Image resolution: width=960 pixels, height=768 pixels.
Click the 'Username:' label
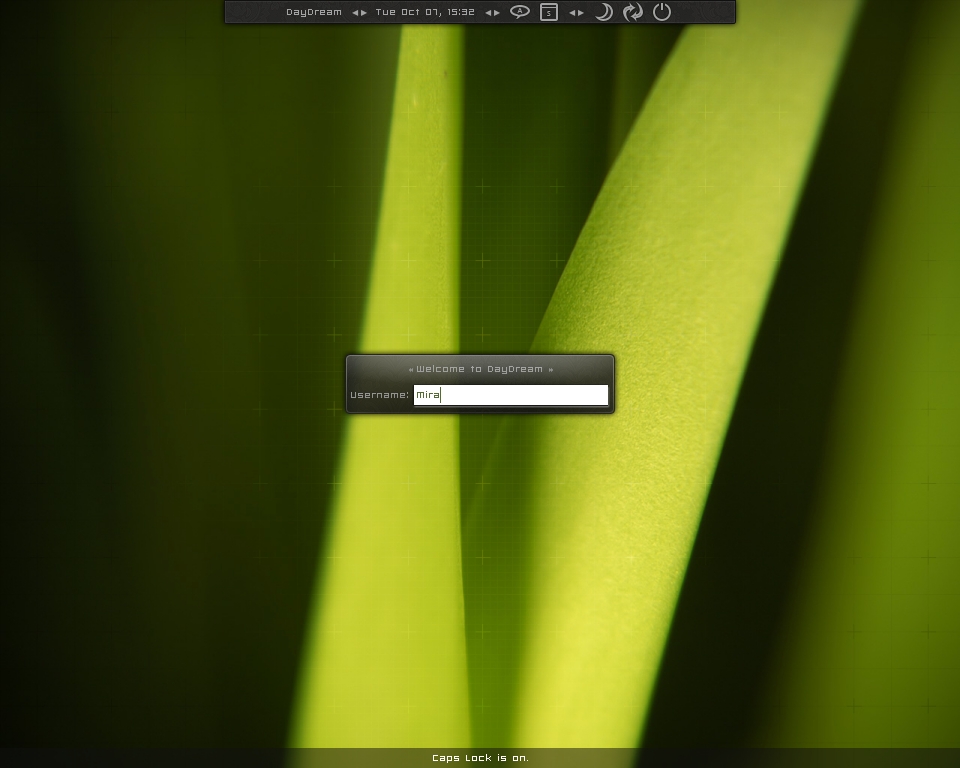pos(380,395)
